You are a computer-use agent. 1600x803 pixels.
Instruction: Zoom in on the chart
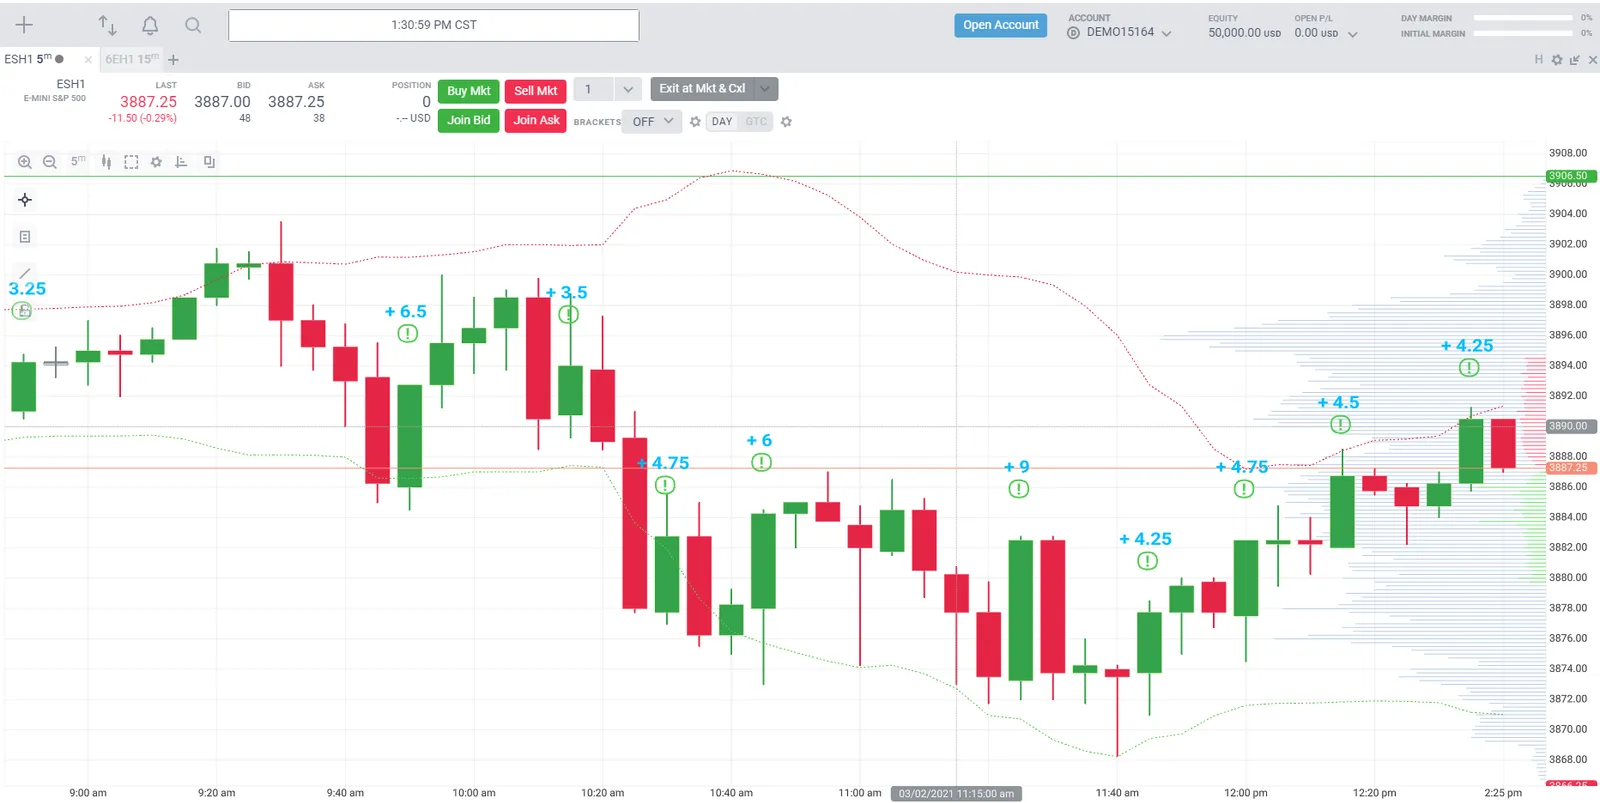click(25, 162)
